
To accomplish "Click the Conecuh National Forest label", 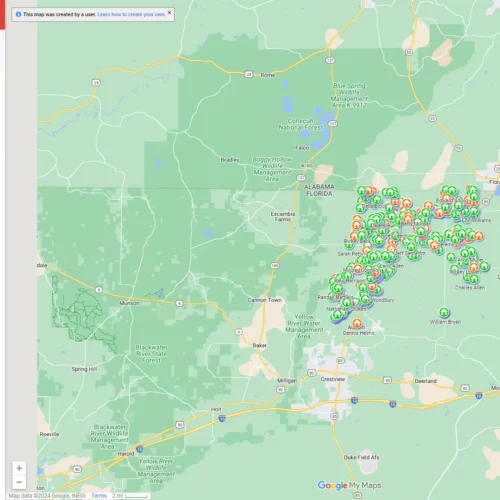I will [x=301, y=124].
